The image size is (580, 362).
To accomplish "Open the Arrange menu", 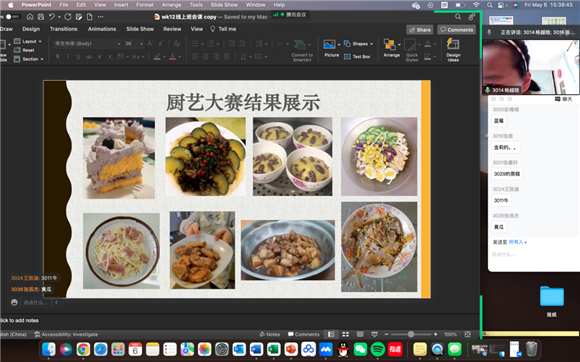I will coord(391,48).
